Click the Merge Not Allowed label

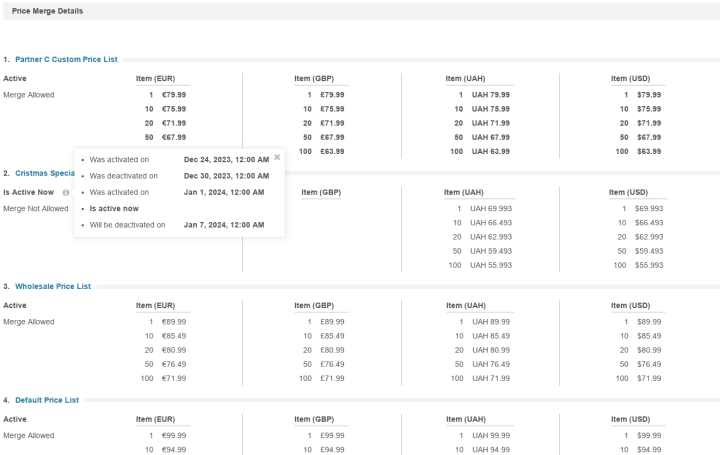(36, 208)
